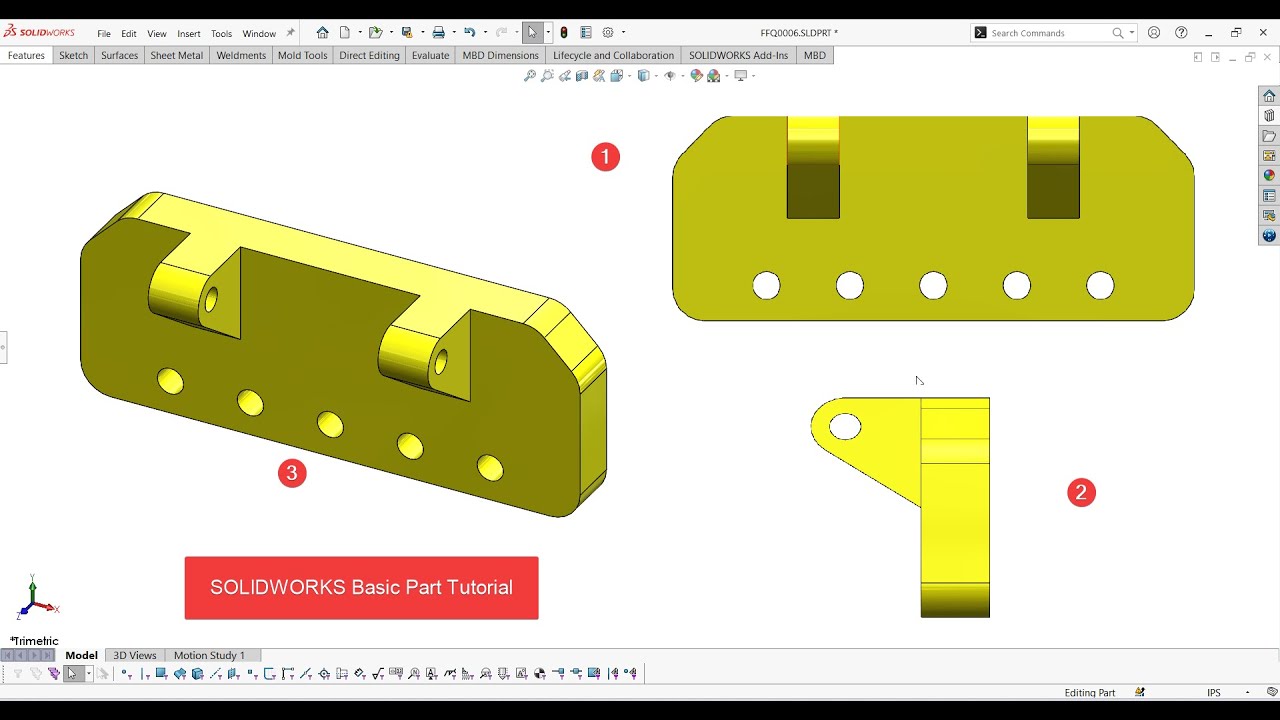Open File Properties icon next to Rebuild
The image size is (1280, 720).
(586, 33)
